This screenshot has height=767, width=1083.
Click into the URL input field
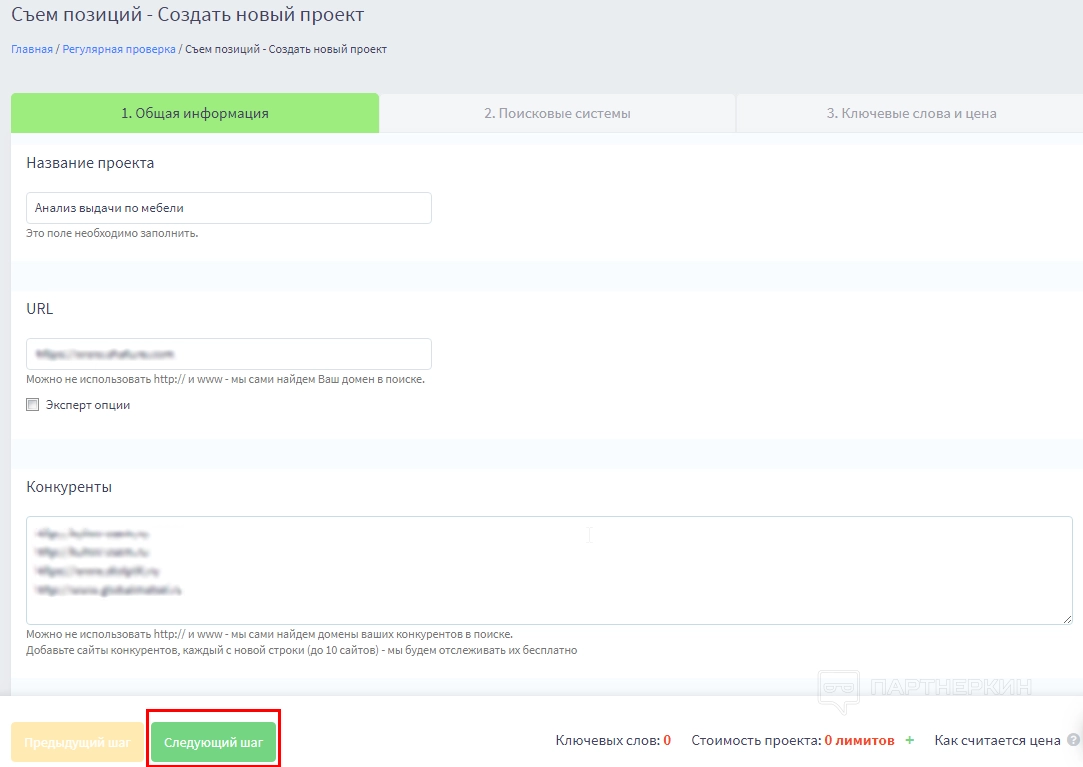click(229, 354)
